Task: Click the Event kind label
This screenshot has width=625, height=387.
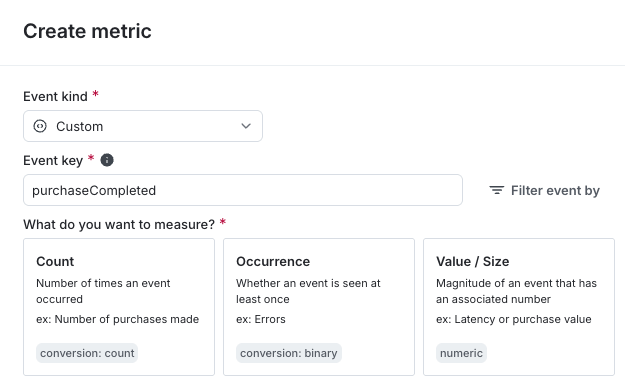Action: (x=55, y=96)
